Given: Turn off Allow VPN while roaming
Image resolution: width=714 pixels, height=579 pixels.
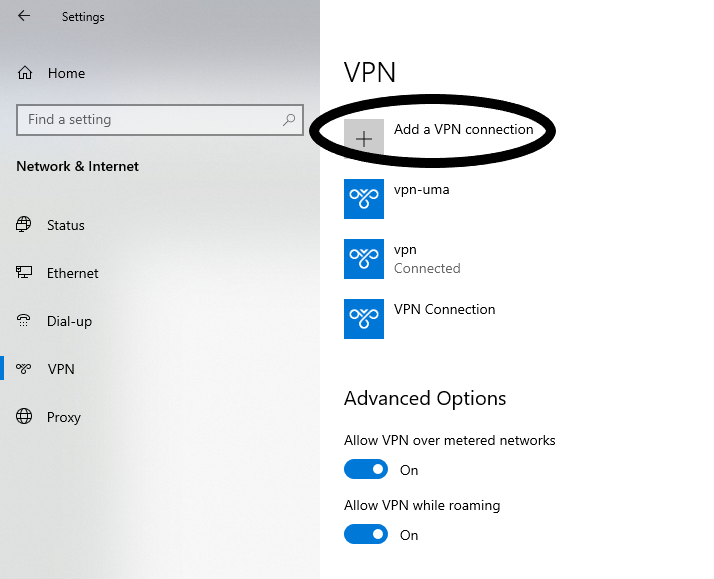Looking at the screenshot, I should (365, 534).
